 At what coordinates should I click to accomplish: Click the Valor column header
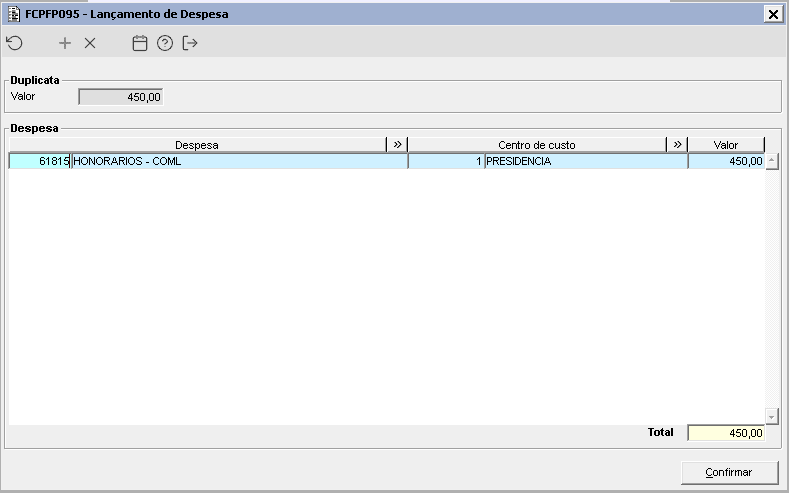726,145
